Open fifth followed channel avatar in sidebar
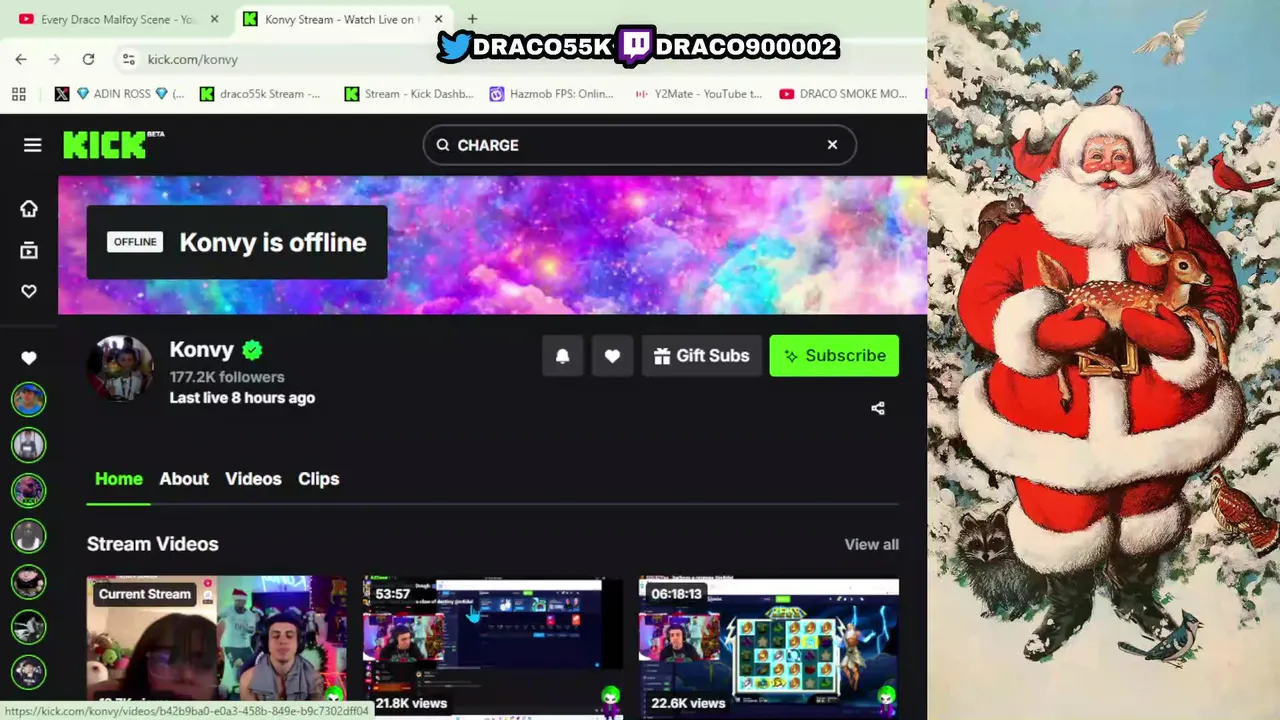Viewport: 1280px width, 720px height. (29, 581)
